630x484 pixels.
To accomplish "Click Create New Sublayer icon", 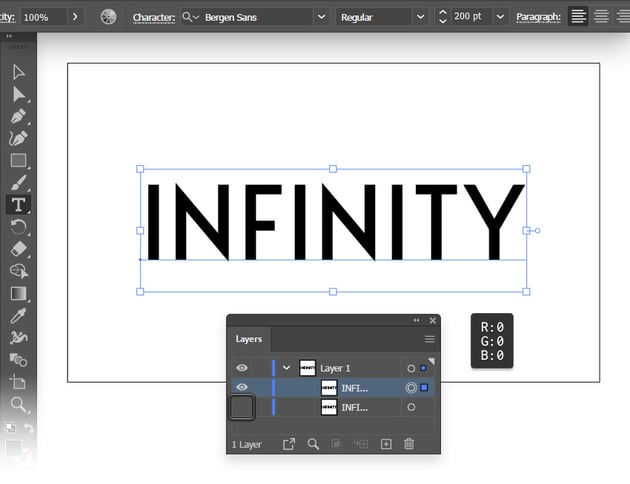I will point(360,444).
